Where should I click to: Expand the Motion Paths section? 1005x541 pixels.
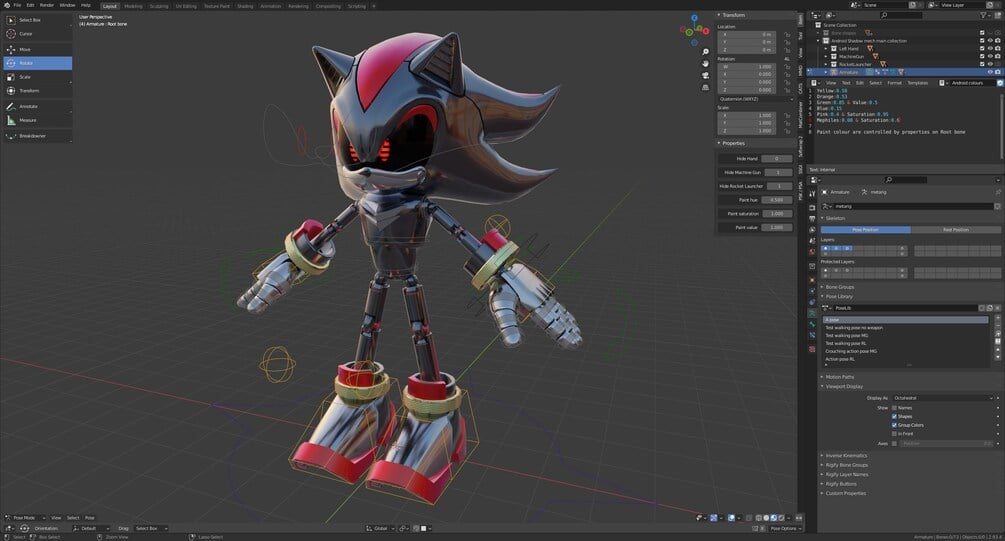click(x=839, y=377)
